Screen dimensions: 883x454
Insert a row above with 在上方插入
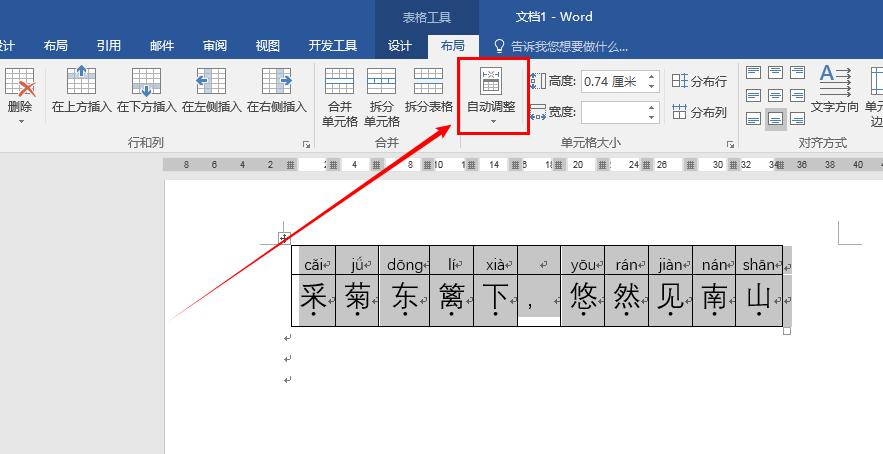(x=82, y=89)
